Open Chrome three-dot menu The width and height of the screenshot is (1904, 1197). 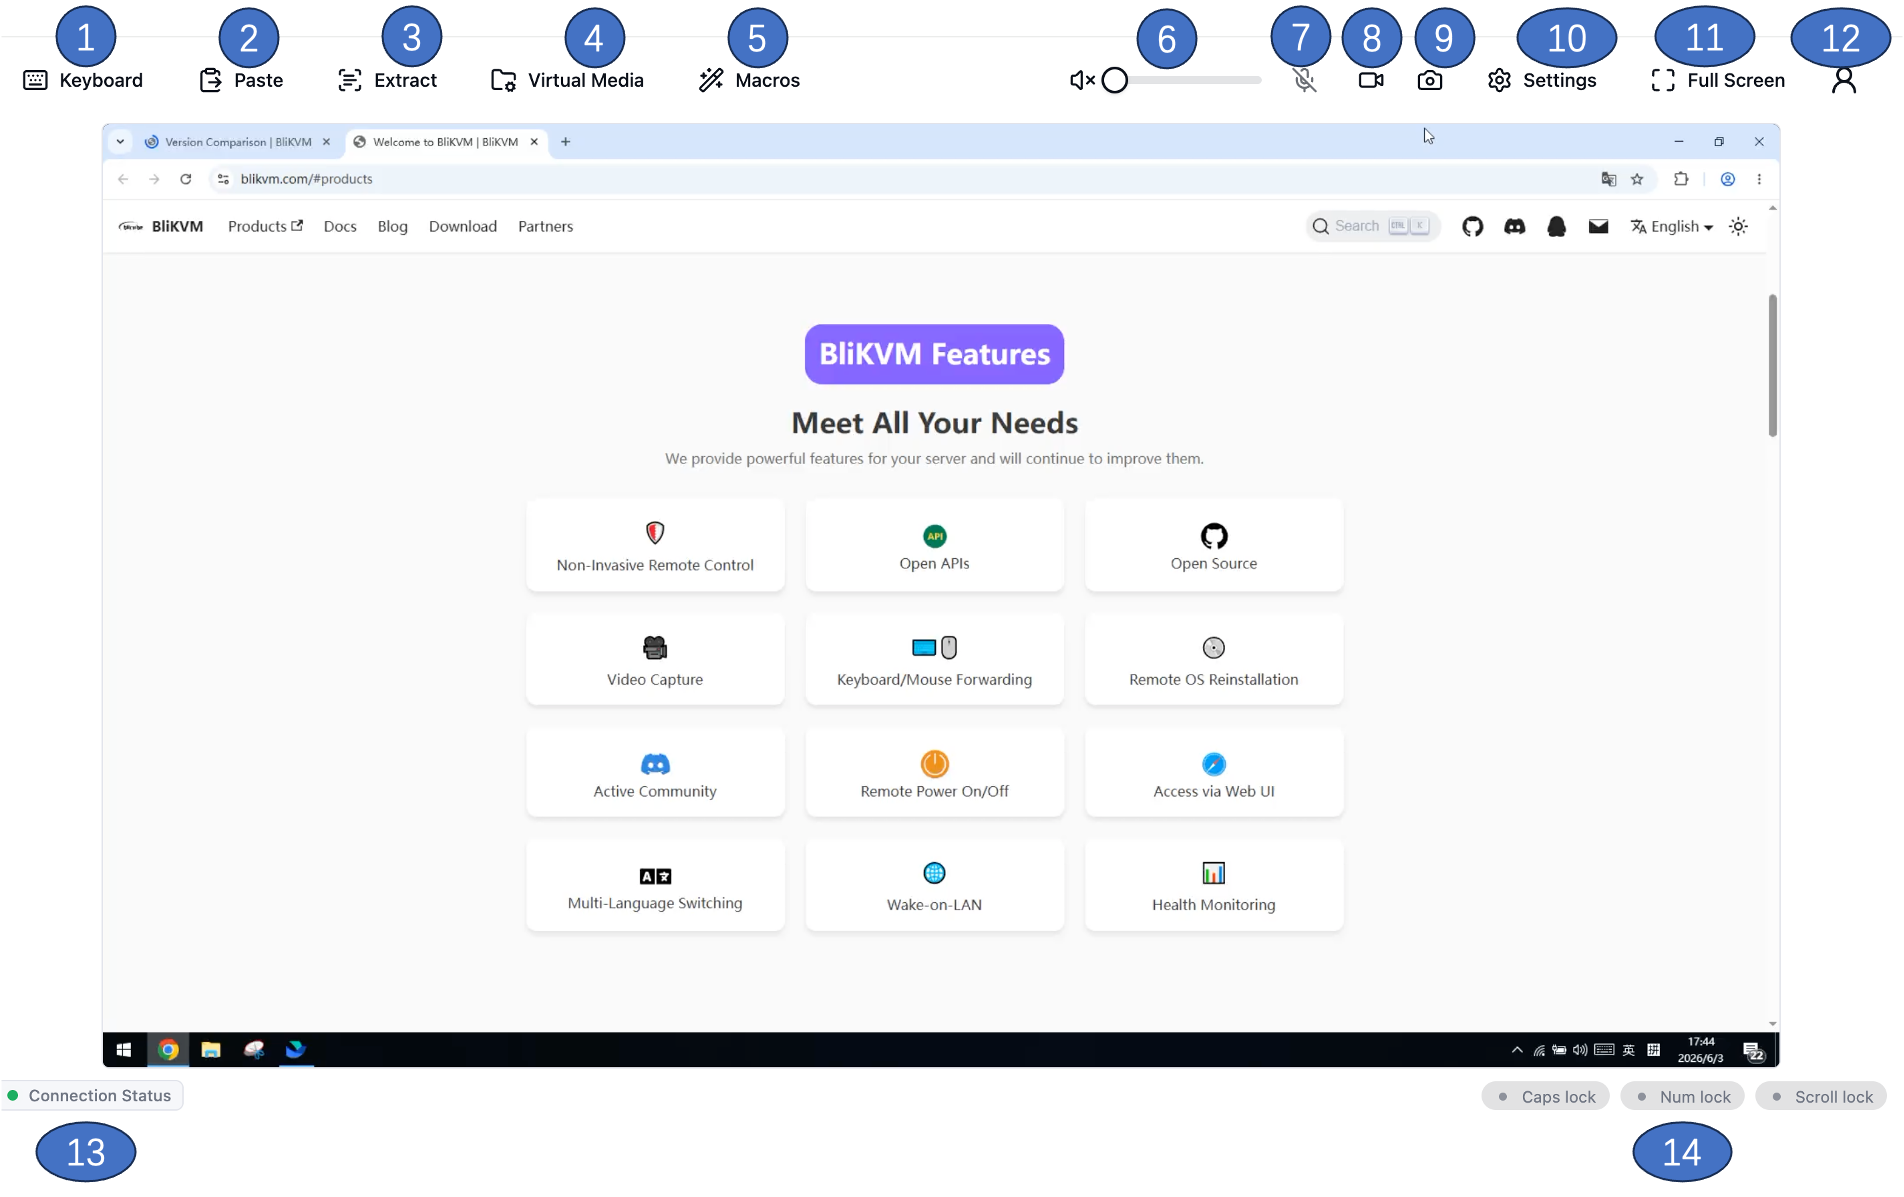click(x=1759, y=179)
